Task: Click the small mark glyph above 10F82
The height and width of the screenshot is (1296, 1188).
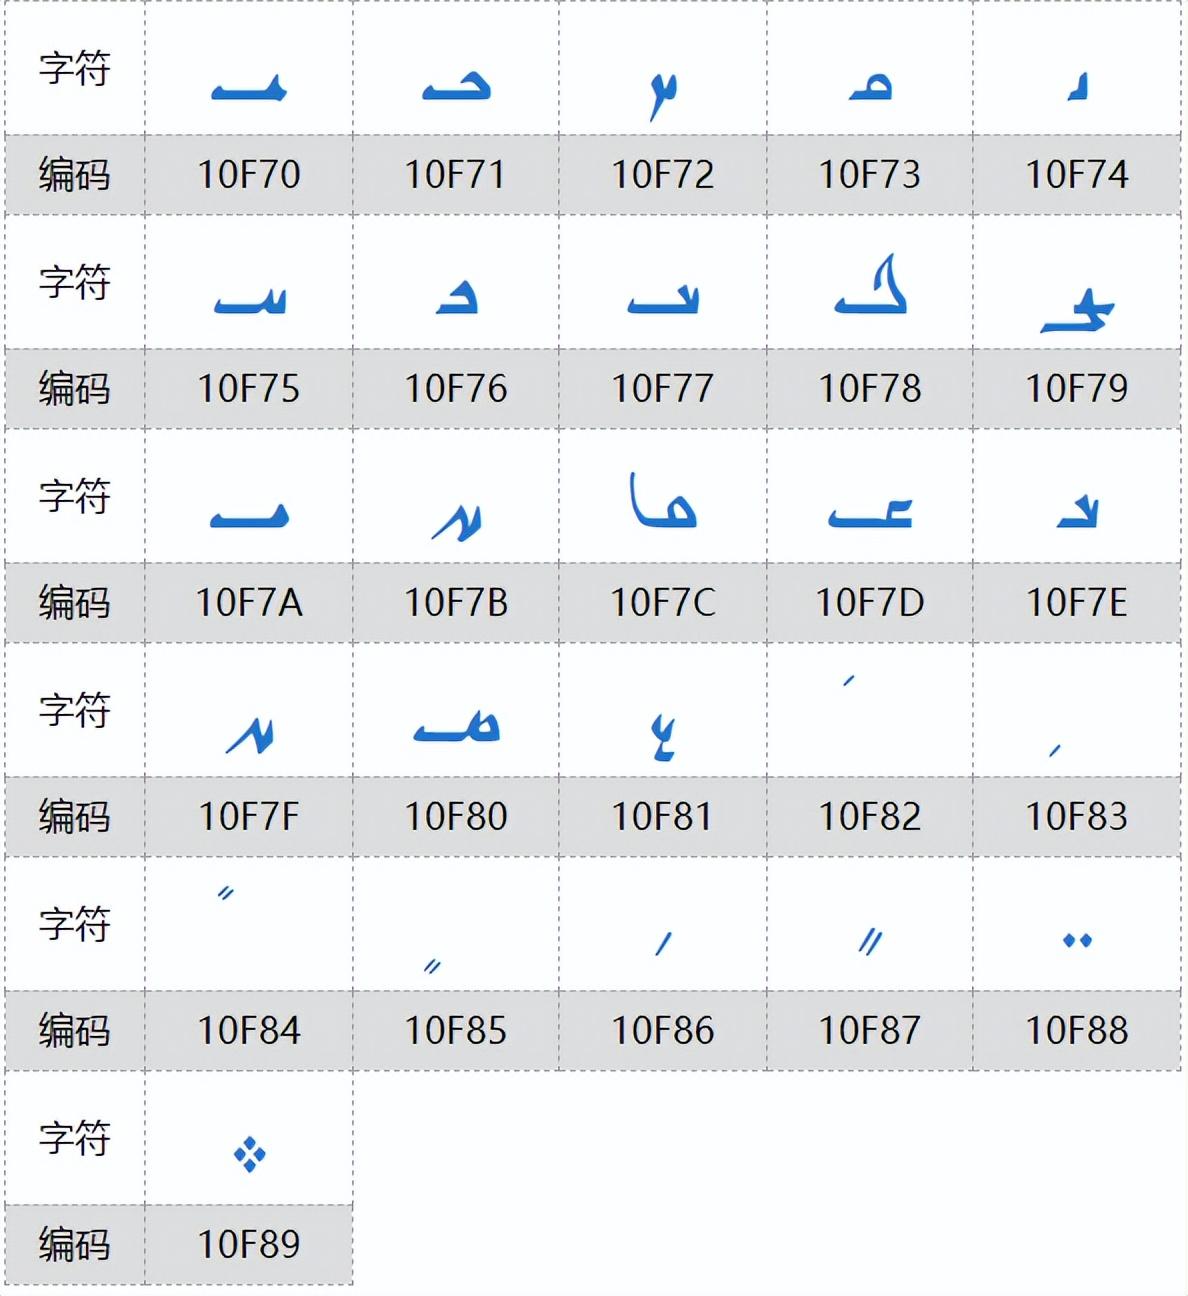Action: pos(848,681)
